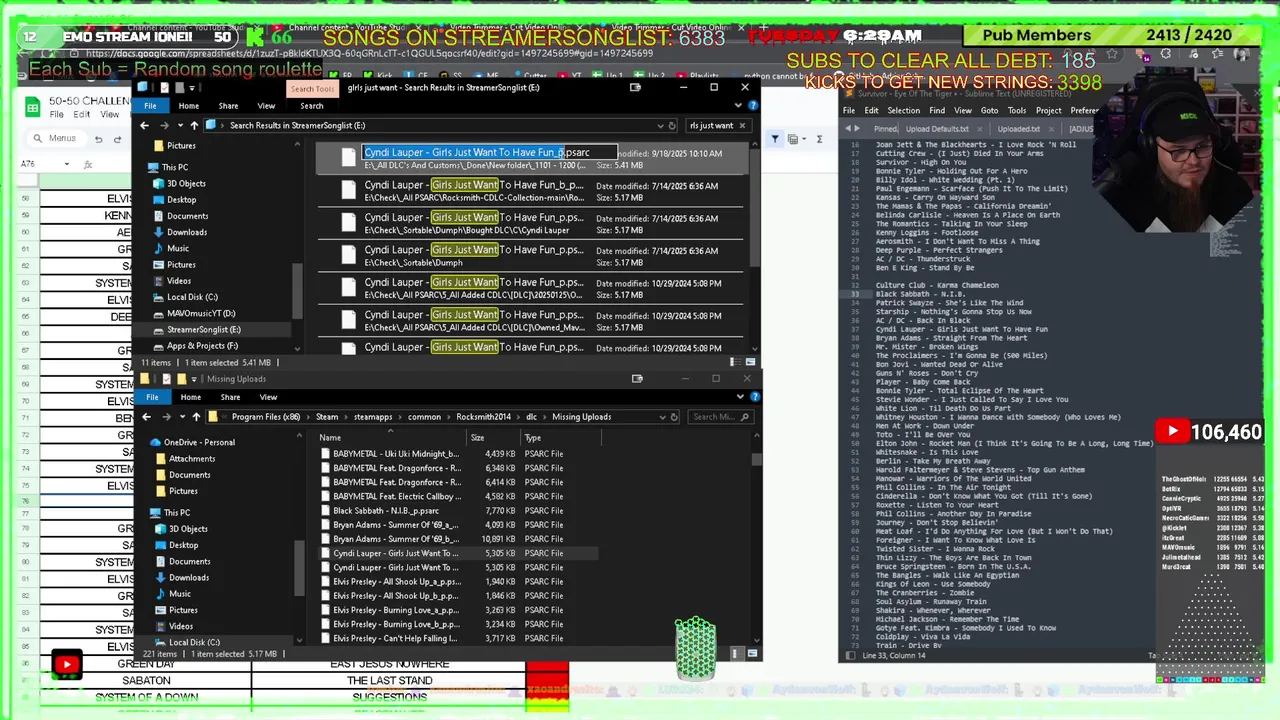Clear the 'rls just want' search box

pos(742,125)
